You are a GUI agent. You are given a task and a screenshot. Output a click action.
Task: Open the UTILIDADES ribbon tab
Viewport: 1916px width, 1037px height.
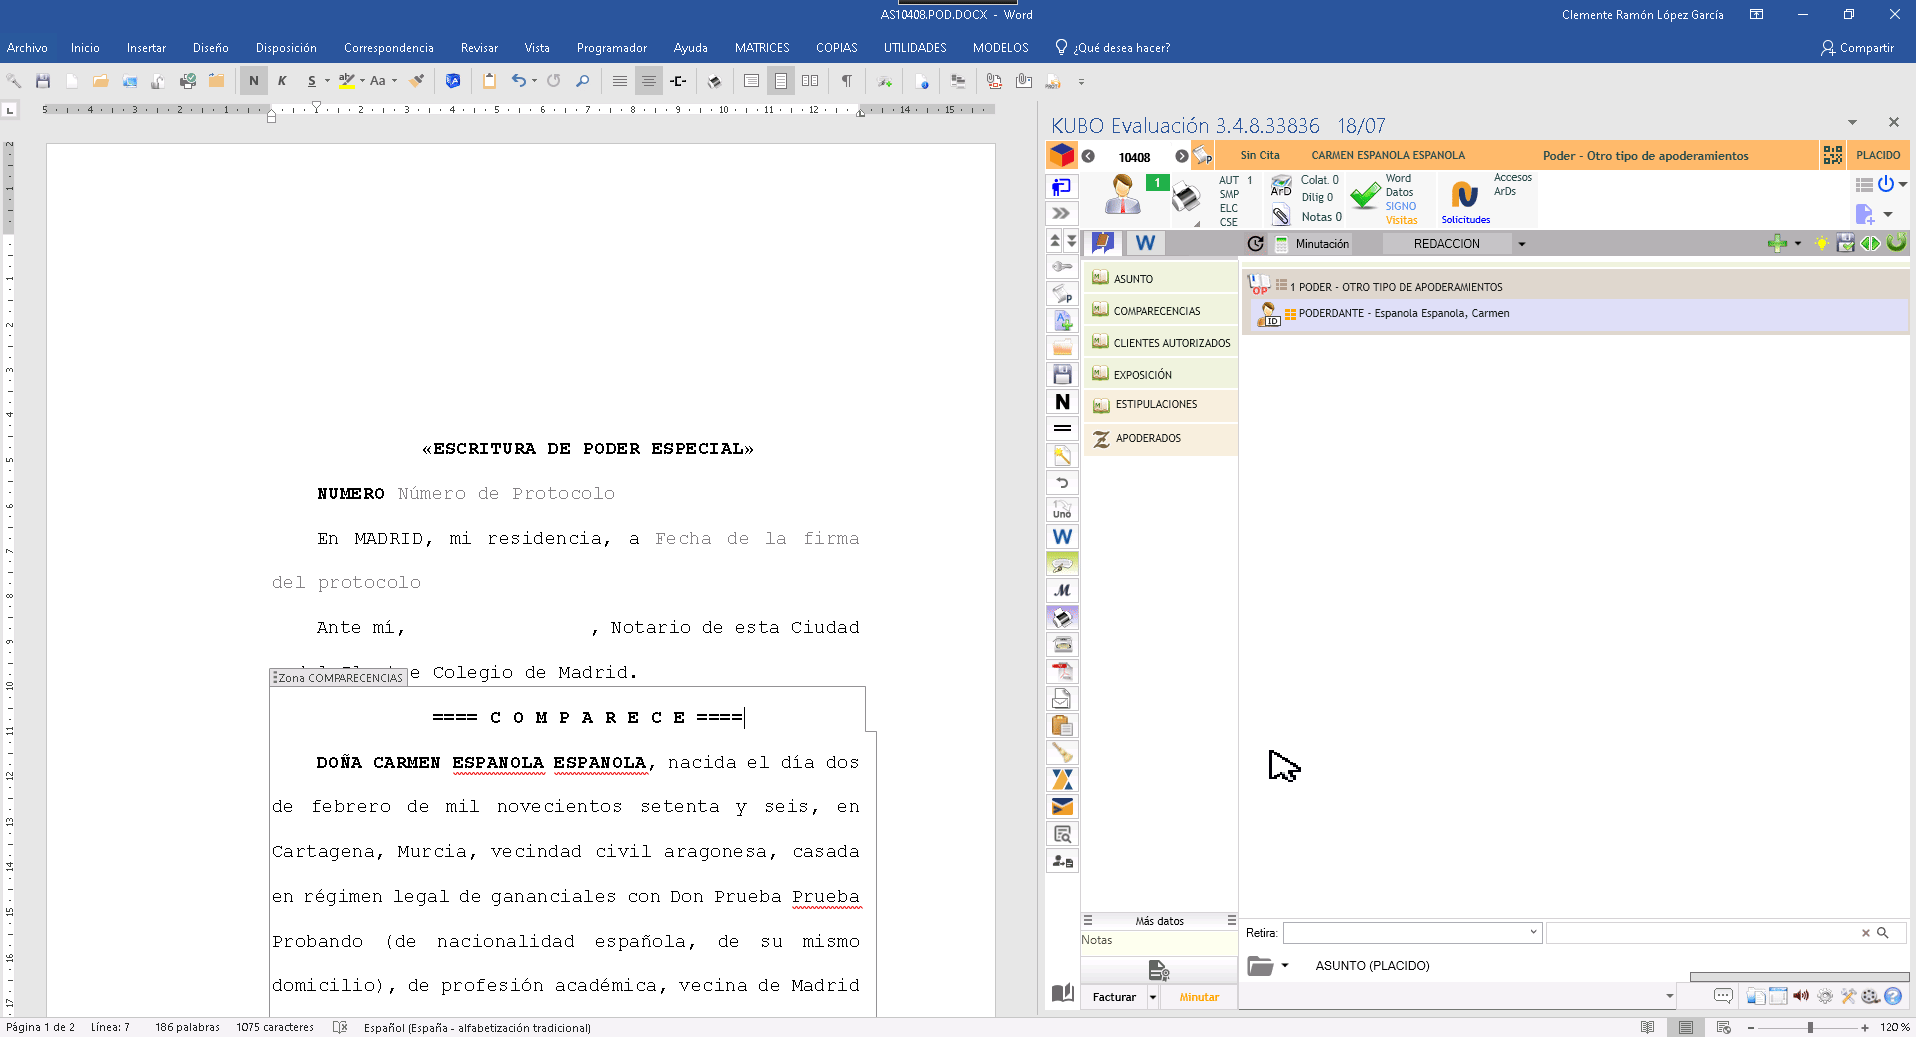click(x=915, y=47)
